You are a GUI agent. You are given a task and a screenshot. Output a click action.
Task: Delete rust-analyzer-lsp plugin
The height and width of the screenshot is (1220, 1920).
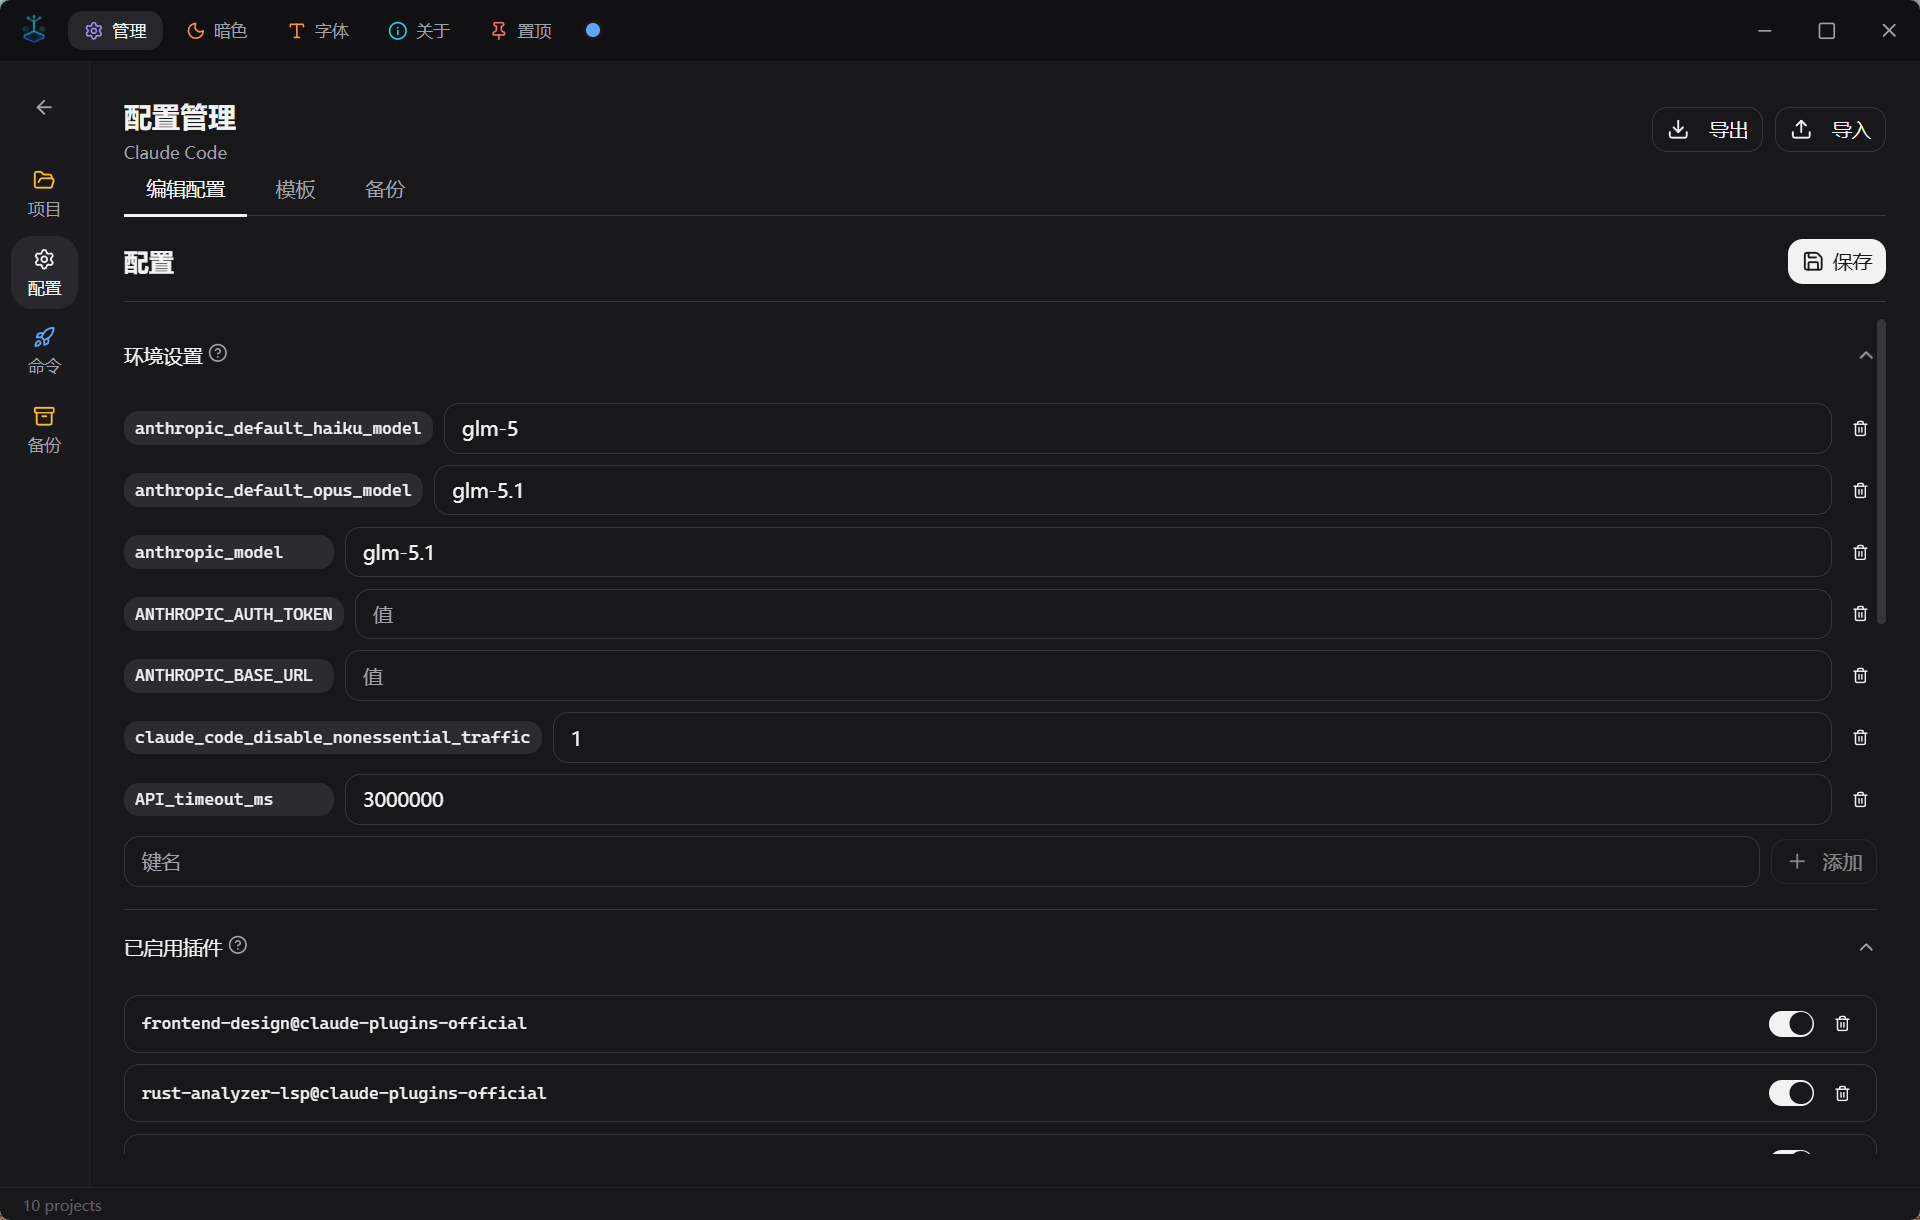[x=1842, y=1094]
